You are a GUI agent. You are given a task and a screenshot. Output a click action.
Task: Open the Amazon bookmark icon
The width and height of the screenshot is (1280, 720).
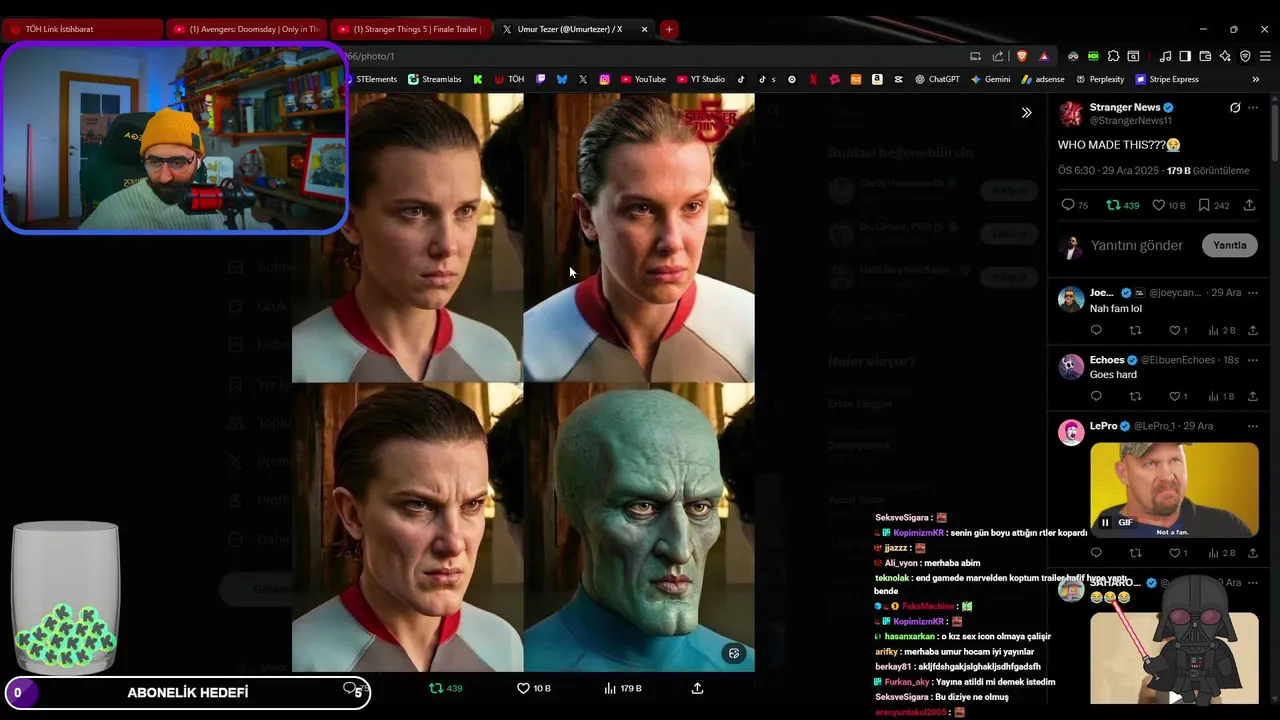coord(877,79)
